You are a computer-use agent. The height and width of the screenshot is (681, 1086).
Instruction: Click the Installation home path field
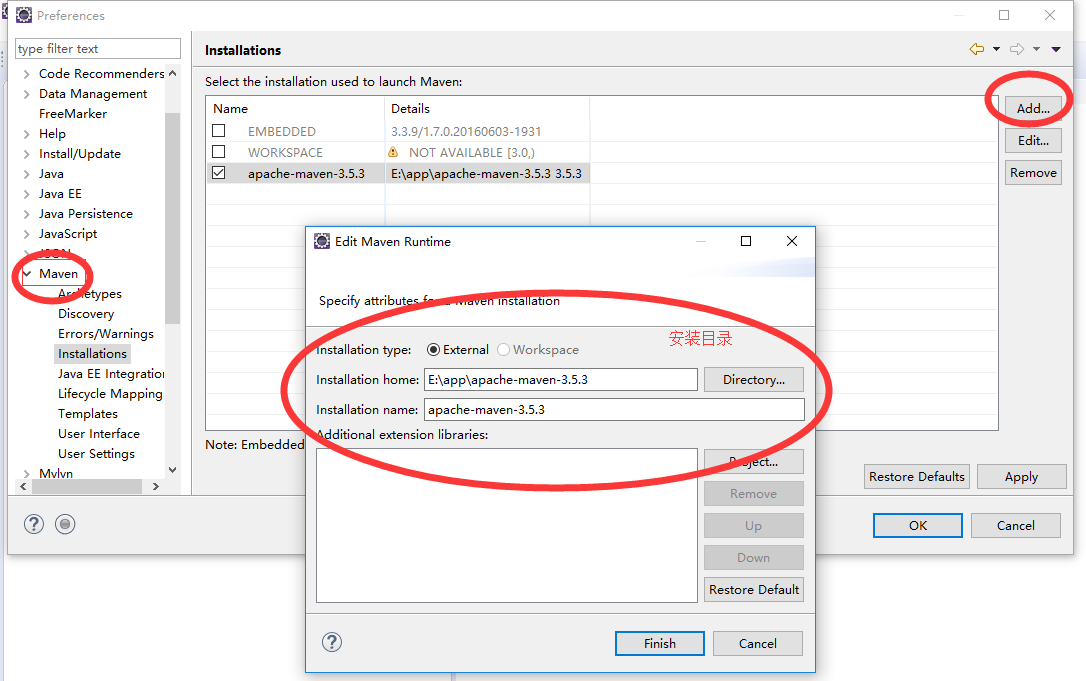[x=561, y=380]
